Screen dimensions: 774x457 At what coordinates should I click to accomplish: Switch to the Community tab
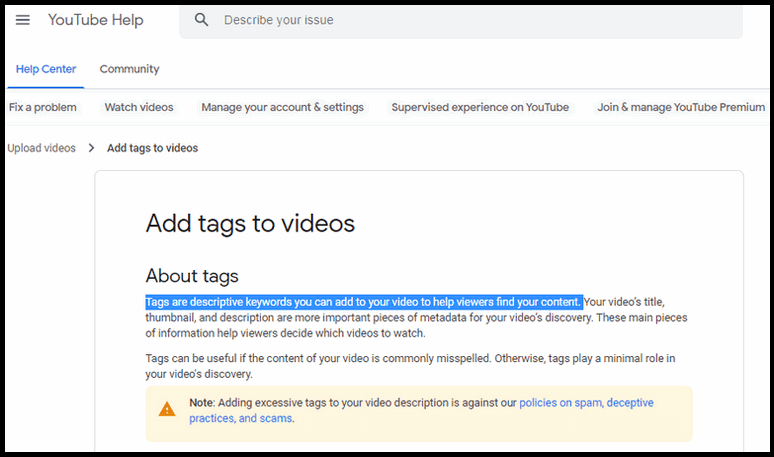129,69
